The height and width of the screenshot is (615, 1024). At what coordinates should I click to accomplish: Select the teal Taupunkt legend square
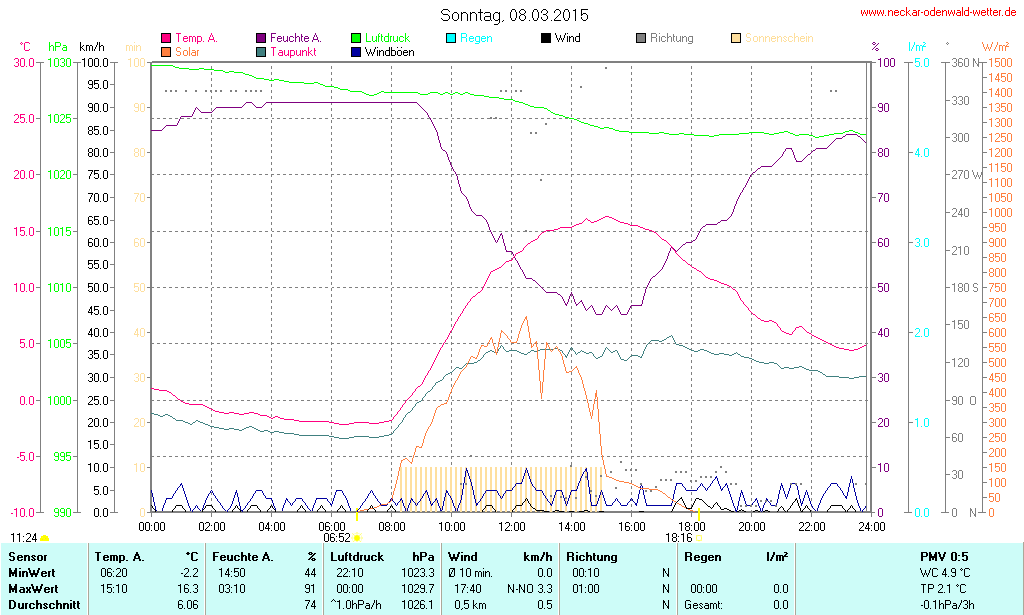pyautogui.click(x=261, y=51)
